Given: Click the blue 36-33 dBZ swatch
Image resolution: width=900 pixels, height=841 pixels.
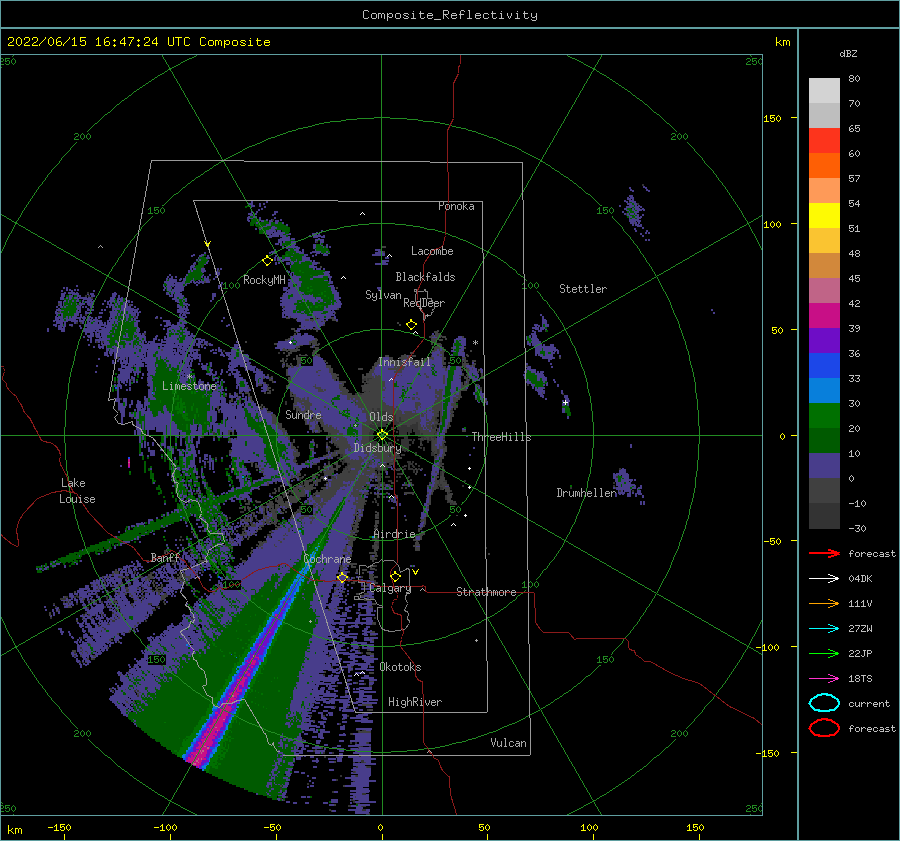Looking at the screenshot, I should (824, 366).
